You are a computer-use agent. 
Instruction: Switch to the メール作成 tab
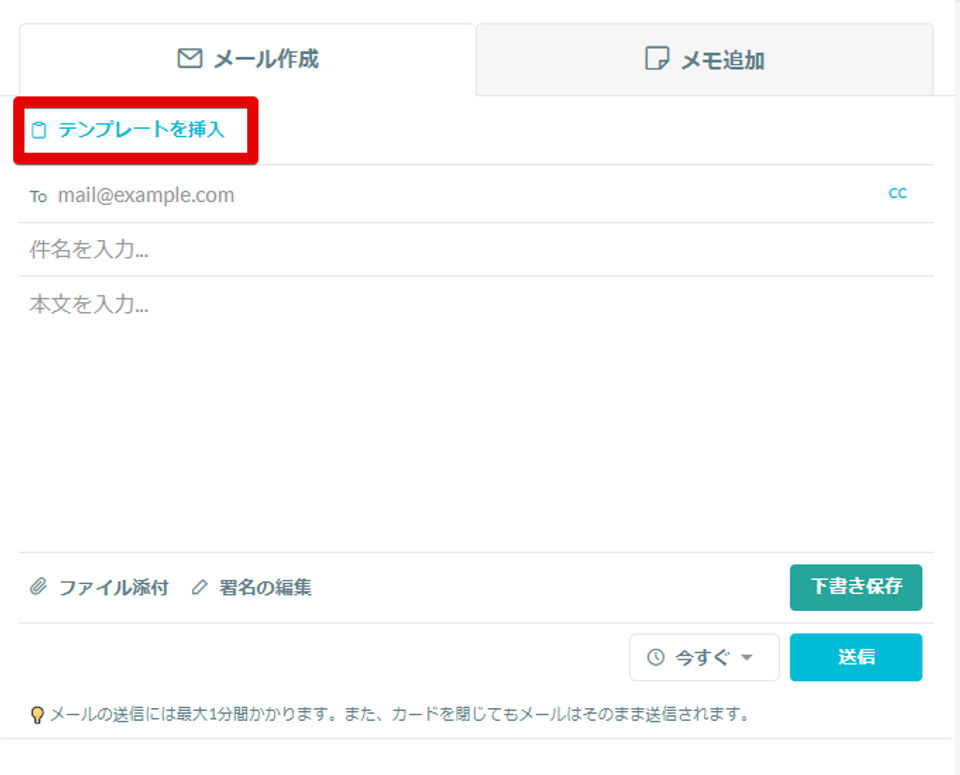tap(247, 59)
